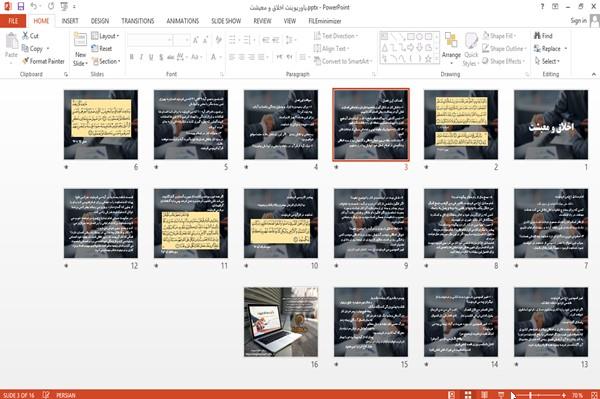The width and height of the screenshot is (600, 399).
Task: Open the Shape Outline menu
Action: pyautogui.click(x=504, y=49)
